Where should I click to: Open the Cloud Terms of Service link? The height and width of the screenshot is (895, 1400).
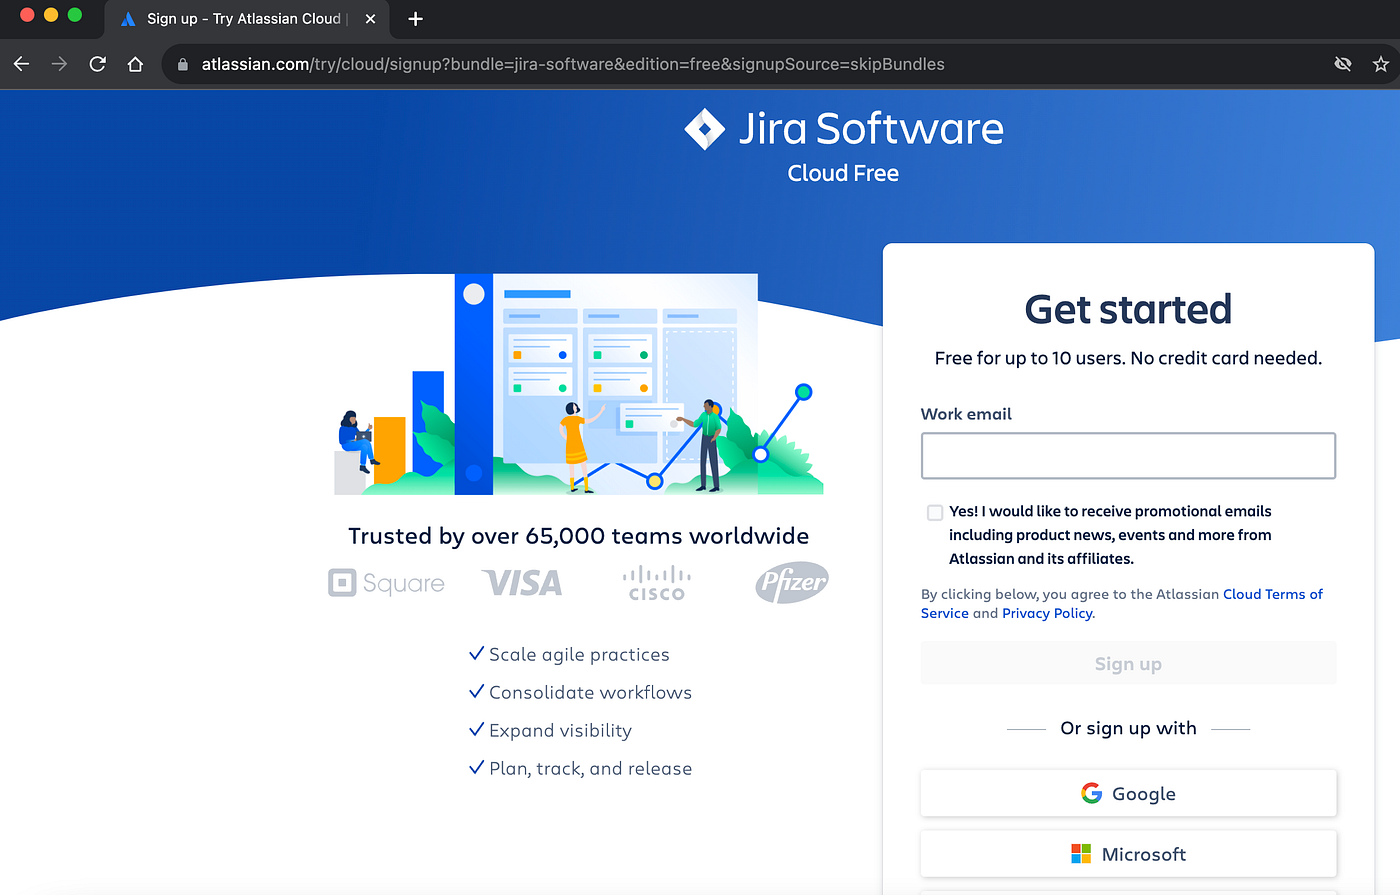tap(1273, 593)
